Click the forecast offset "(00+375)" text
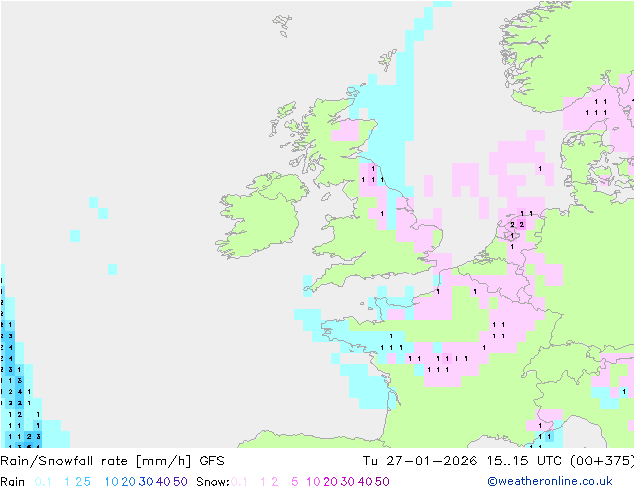 [x=602, y=461]
